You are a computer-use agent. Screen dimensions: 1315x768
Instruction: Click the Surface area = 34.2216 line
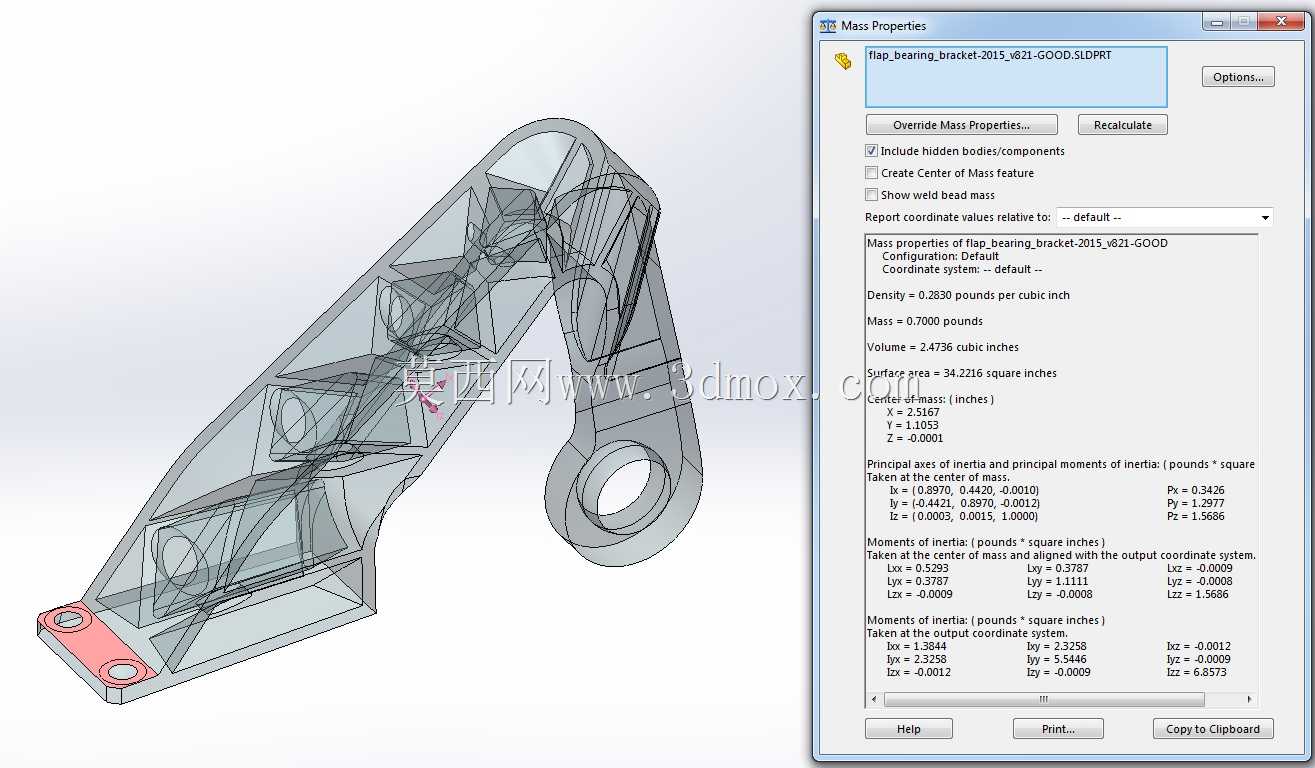962,373
